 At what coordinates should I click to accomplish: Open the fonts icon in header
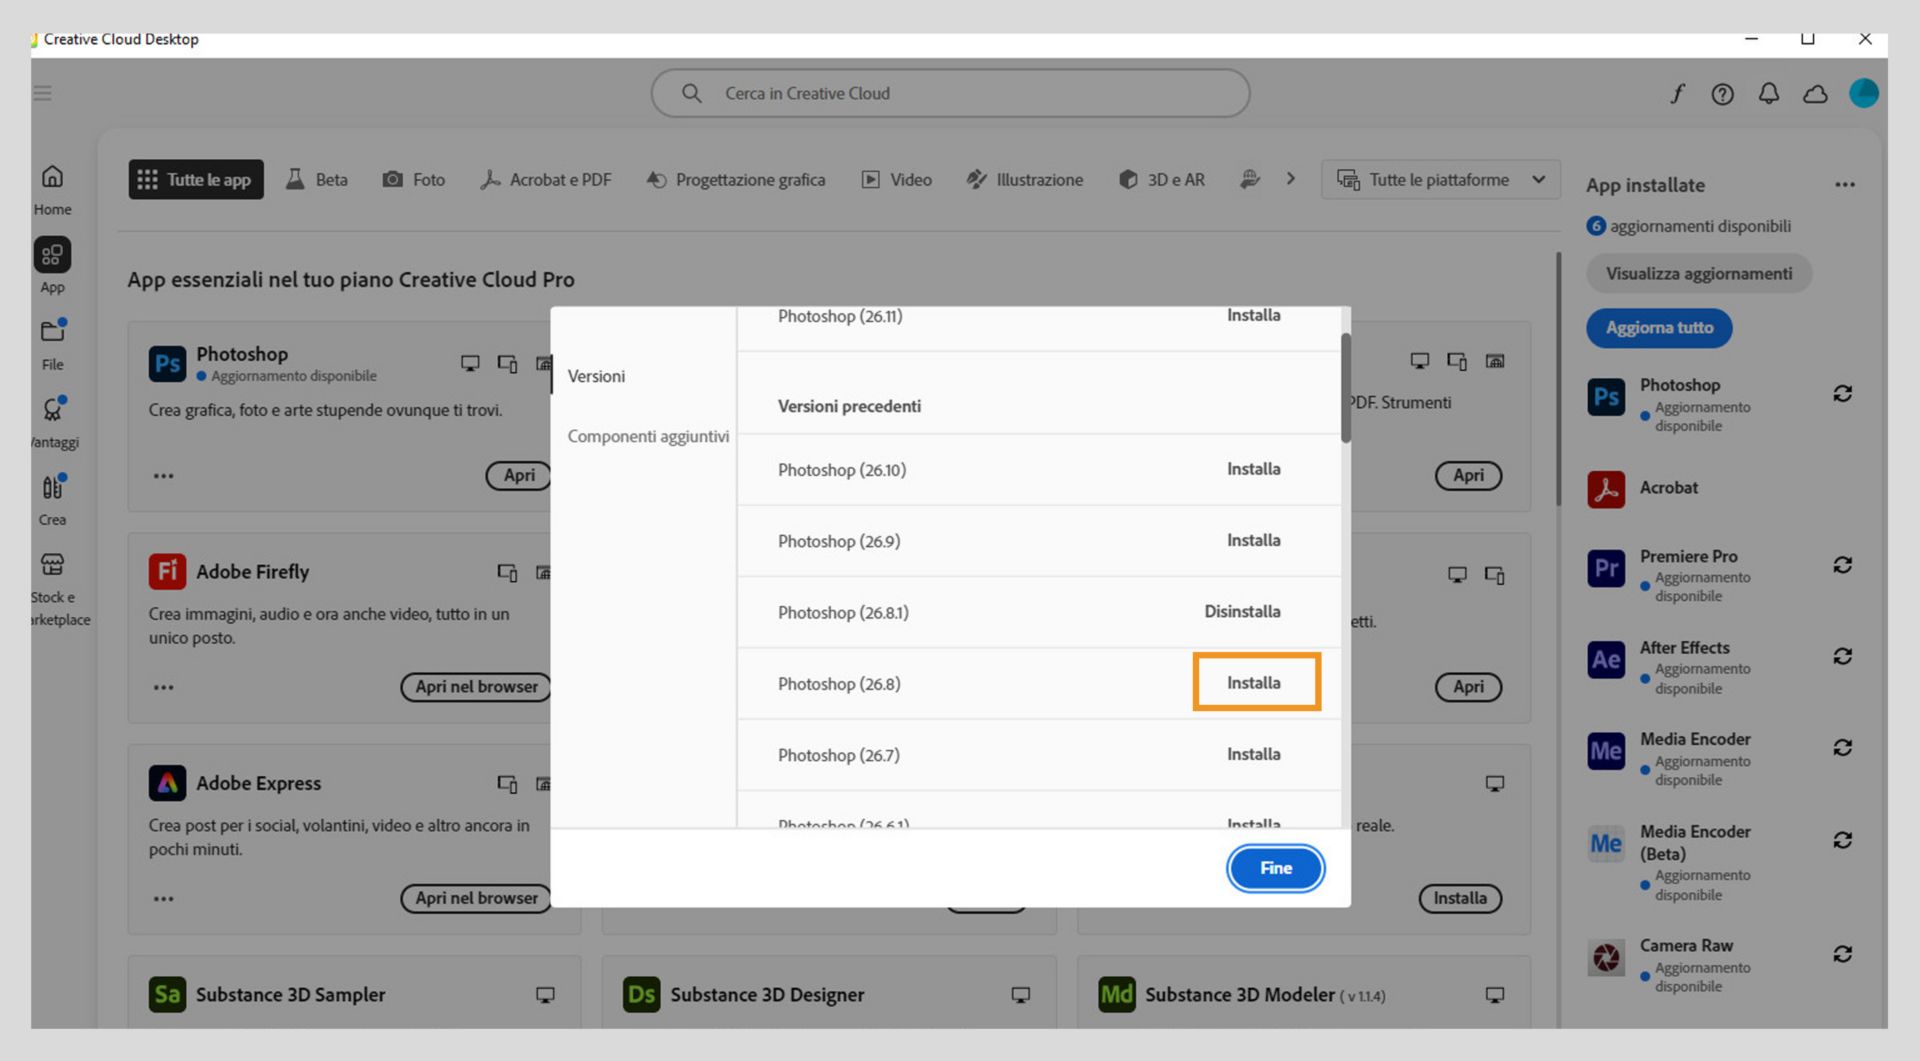pos(1677,93)
